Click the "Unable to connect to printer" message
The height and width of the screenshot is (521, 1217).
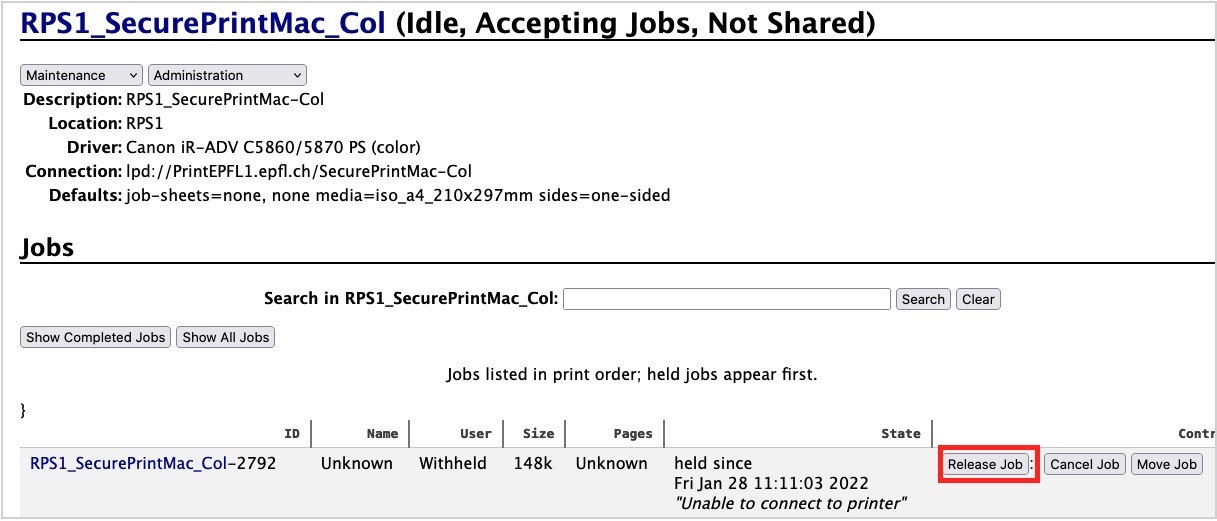(x=792, y=502)
